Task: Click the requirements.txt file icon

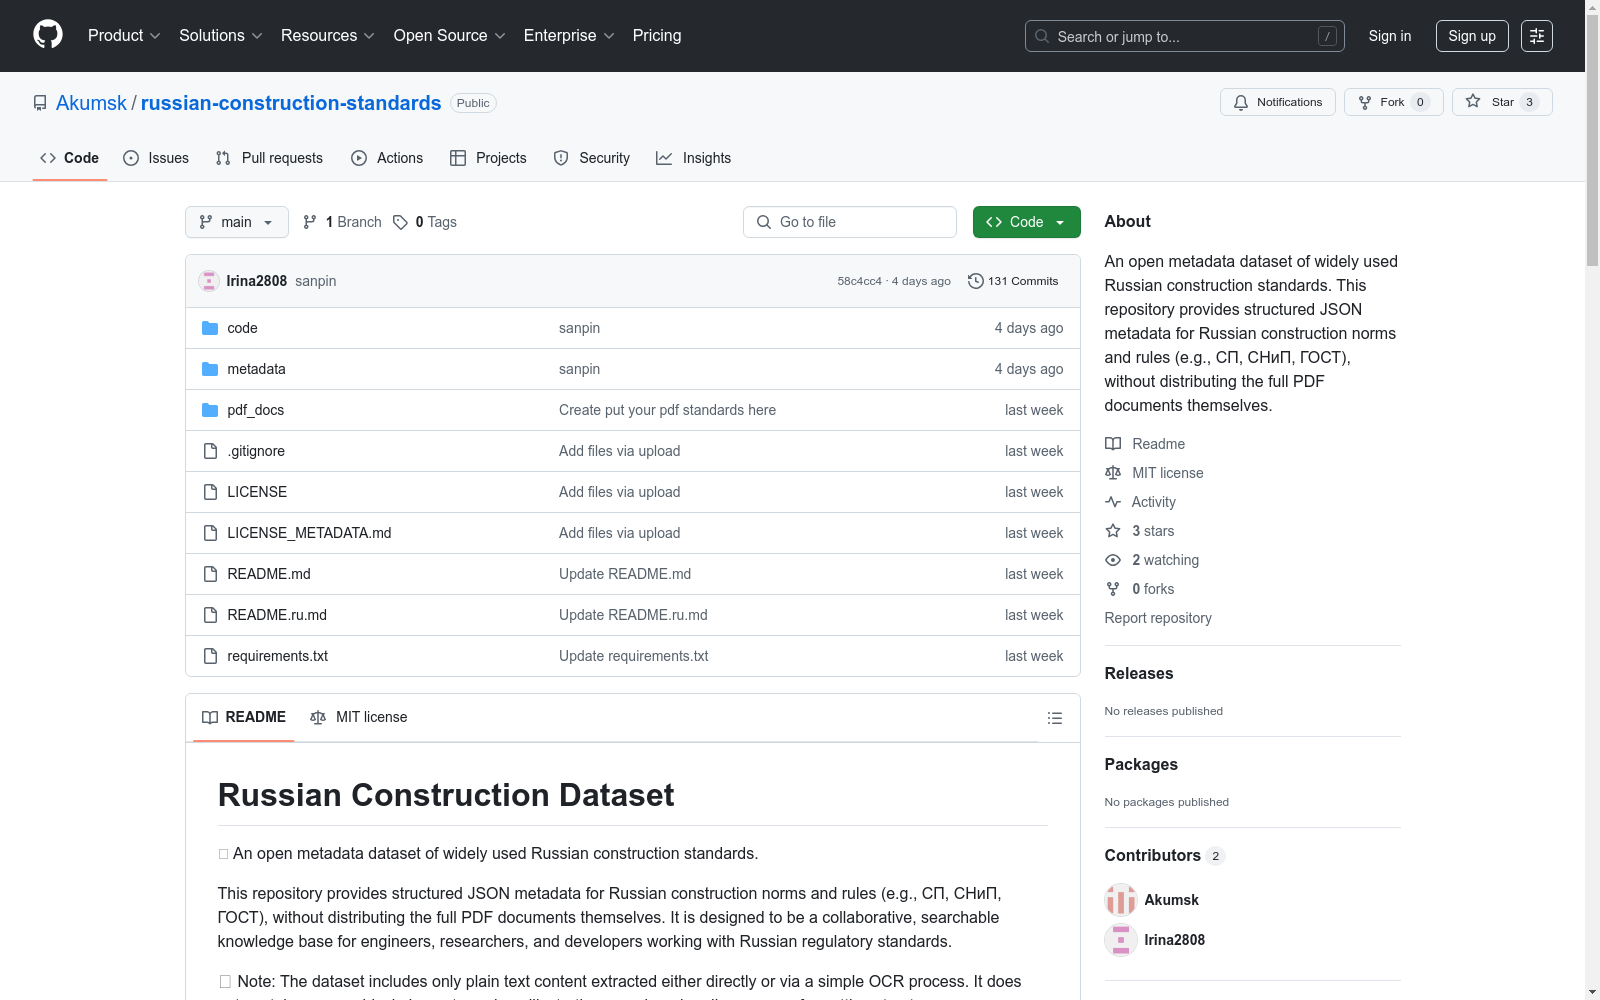Action: (x=210, y=656)
